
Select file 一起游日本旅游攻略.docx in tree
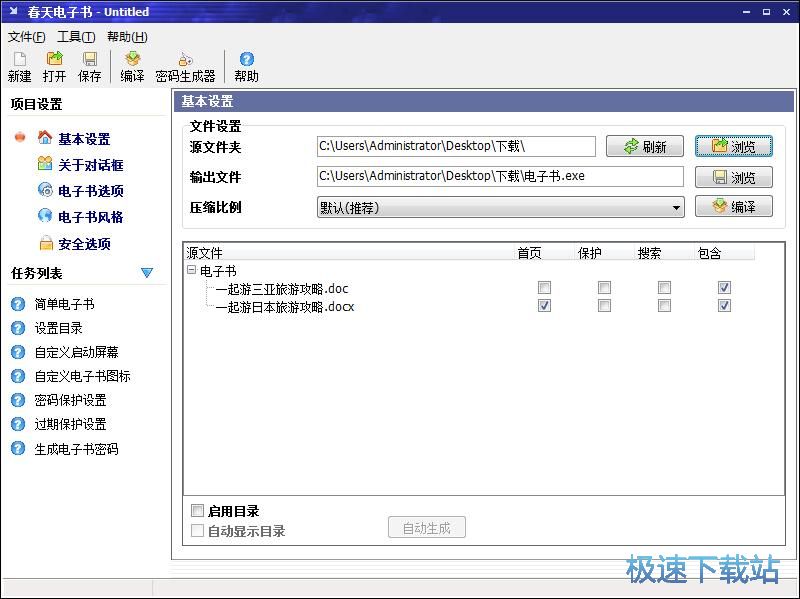pyautogui.click(x=285, y=307)
